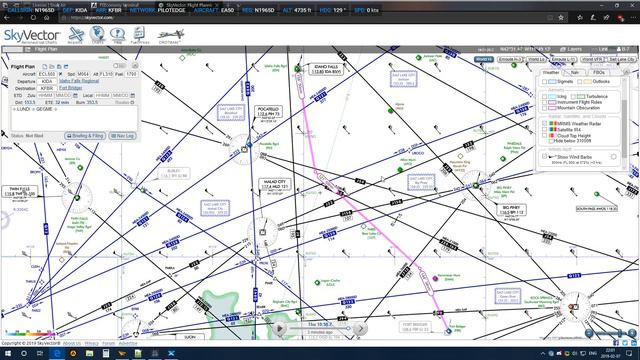Open the Layers menu
640x360 pixels.
[571, 49]
